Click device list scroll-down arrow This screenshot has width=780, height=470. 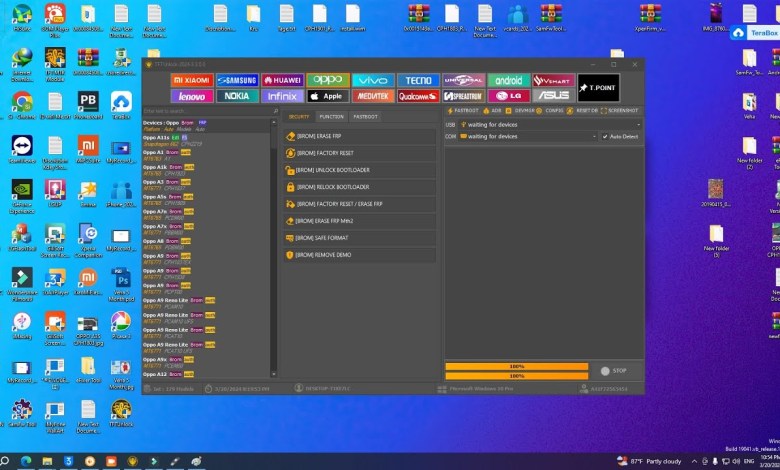pos(274,374)
